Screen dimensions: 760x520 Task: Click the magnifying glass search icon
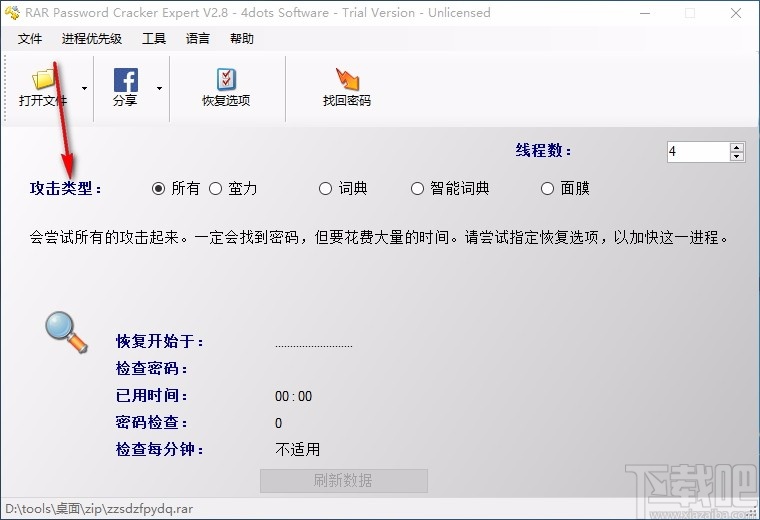point(66,332)
